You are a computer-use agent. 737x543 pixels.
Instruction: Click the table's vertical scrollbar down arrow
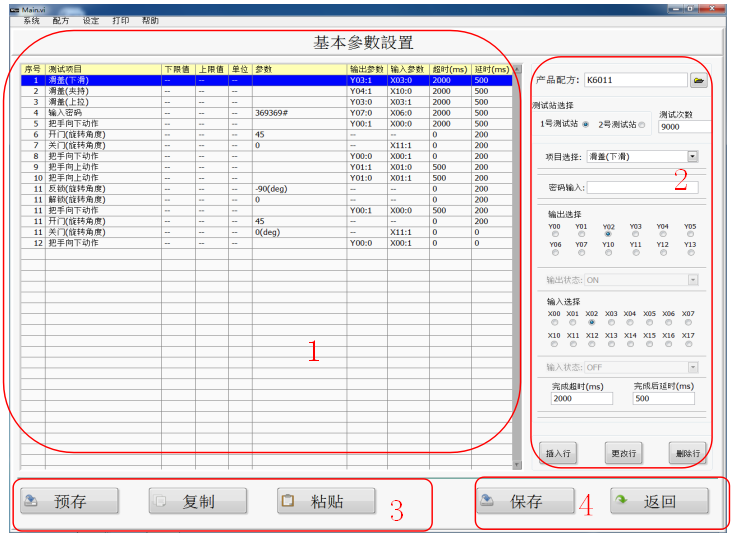coord(516,464)
